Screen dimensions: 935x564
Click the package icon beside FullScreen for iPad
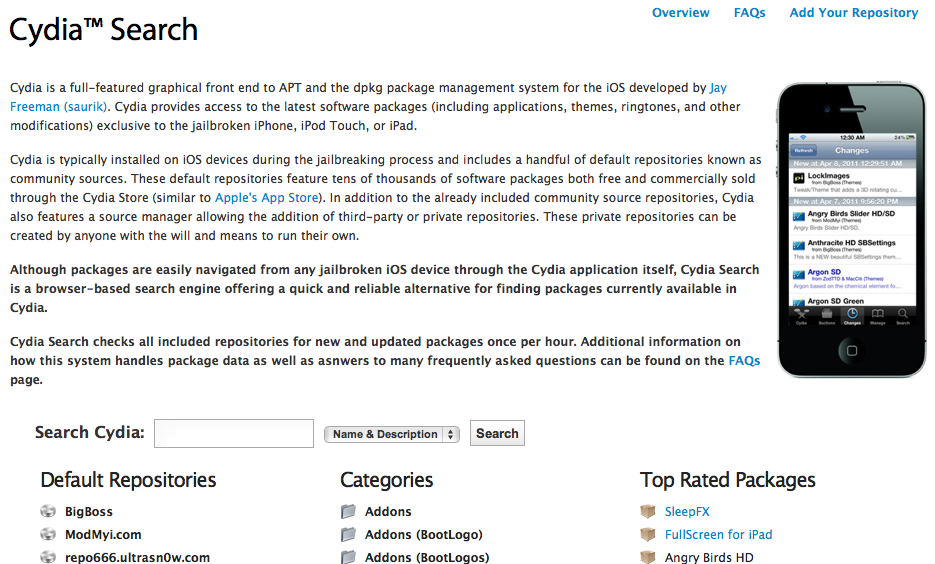[648, 534]
